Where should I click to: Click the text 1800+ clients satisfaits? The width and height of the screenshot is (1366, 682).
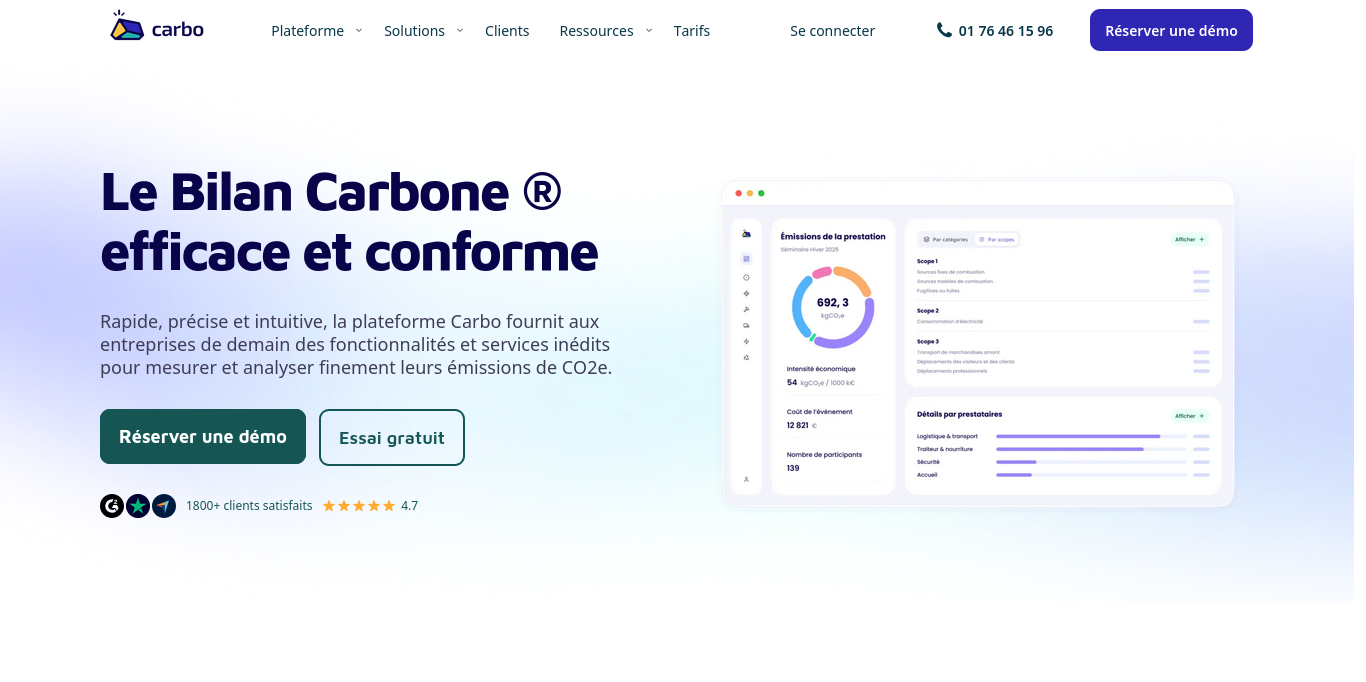coord(249,506)
